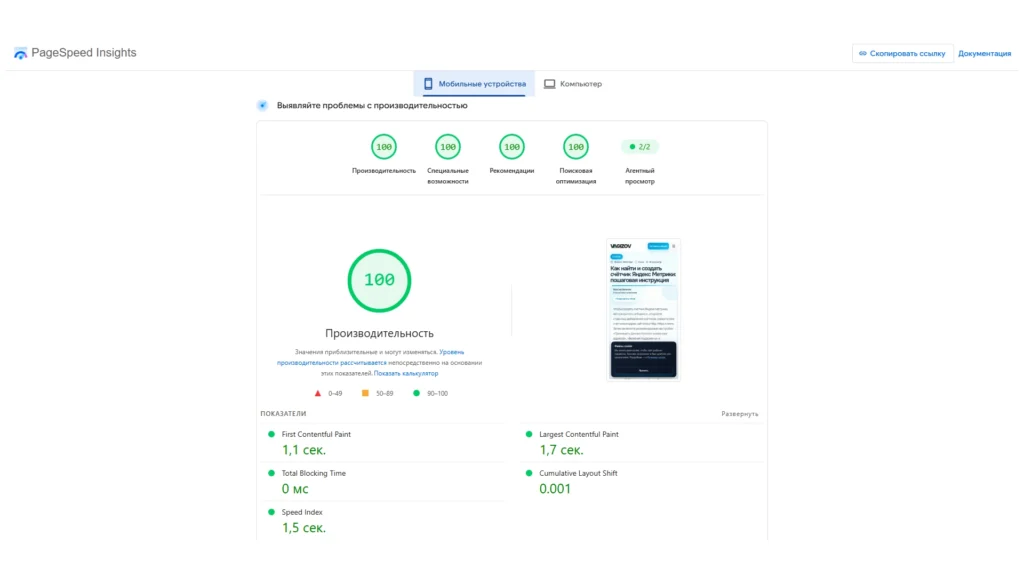Open the page screenshot thumbnail
This screenshot has width=1024, height=576.
coord(643,310)
